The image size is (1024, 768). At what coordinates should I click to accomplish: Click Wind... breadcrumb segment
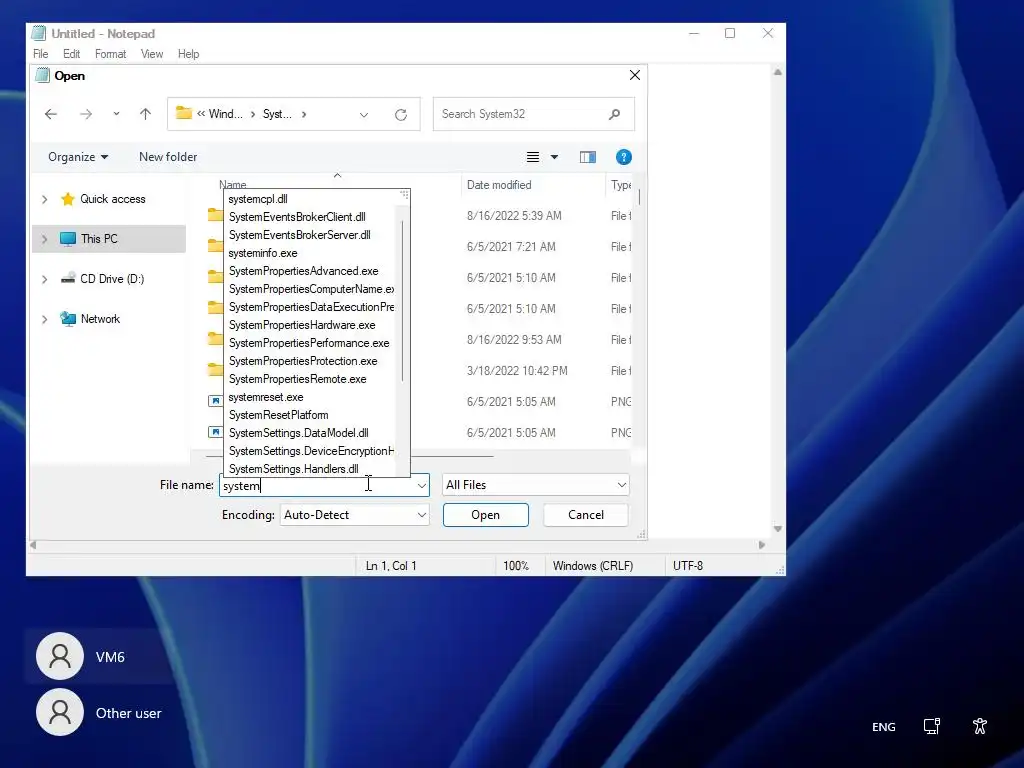click(x=225, y=114)
